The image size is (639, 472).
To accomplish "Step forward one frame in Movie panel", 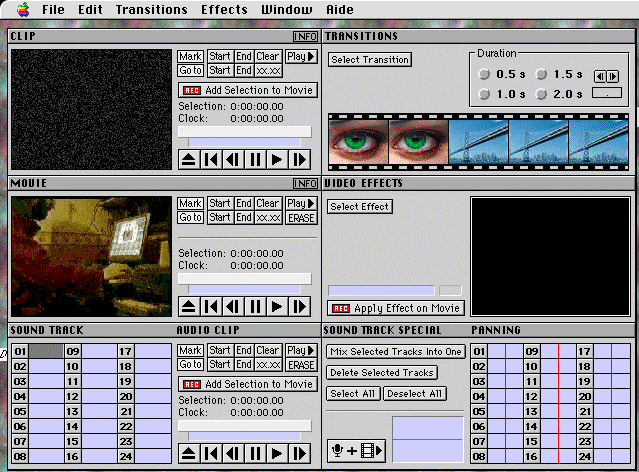I will click(x=300, y=307).
